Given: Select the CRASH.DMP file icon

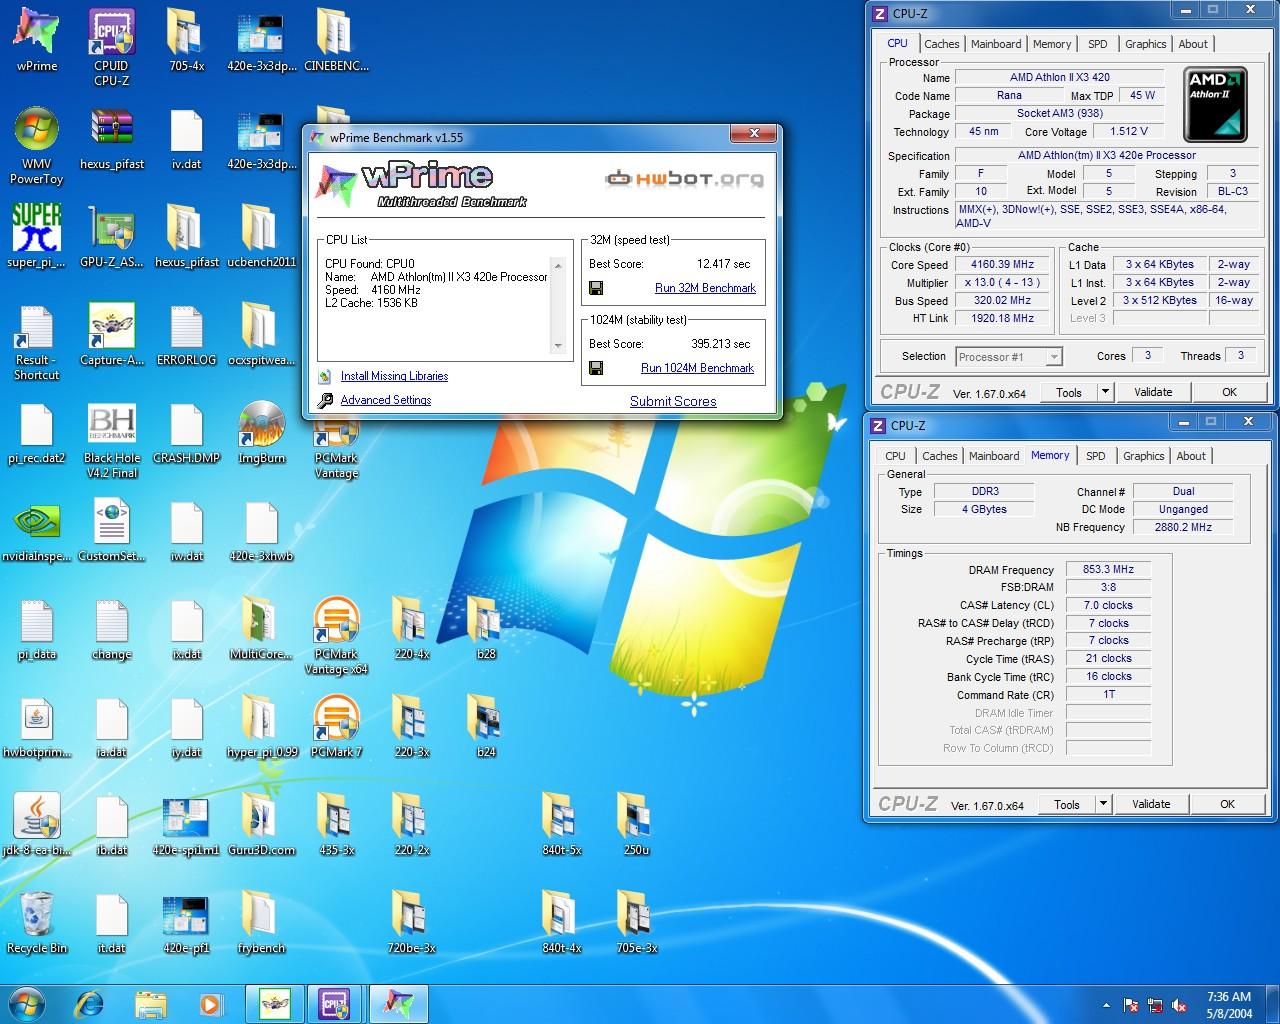Looking at the screenshot, I should pyautogui.click(x=186, y=432).
